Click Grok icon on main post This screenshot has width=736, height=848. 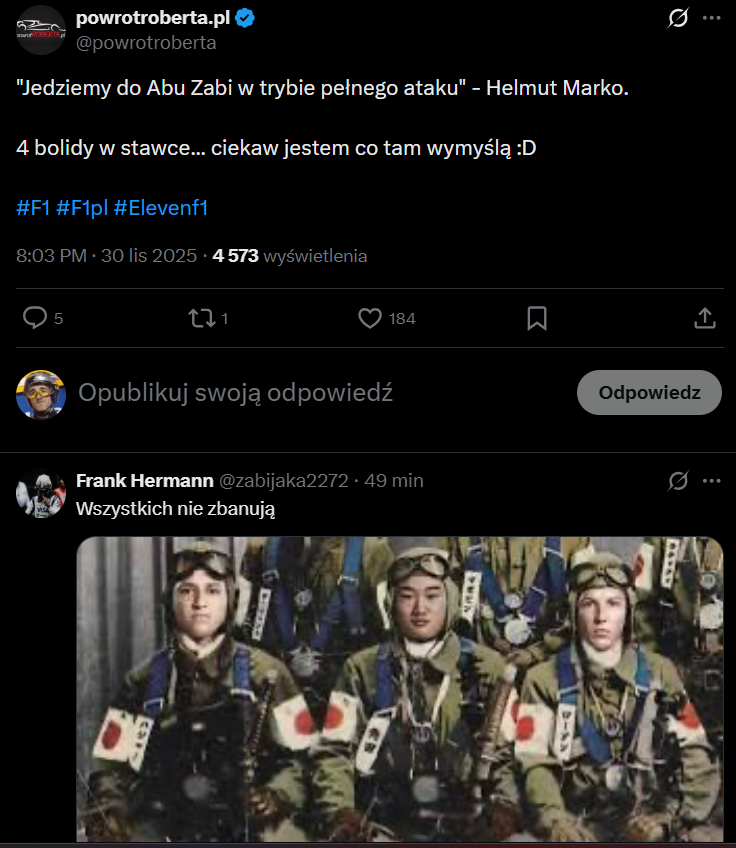[678, 18]
